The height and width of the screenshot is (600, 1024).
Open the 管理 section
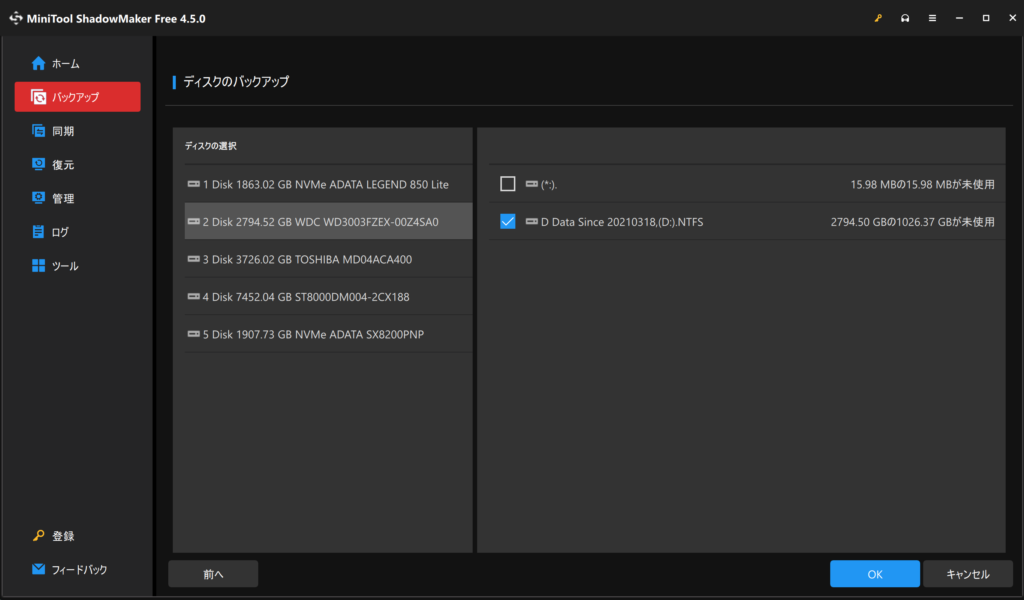click(78, 198)
